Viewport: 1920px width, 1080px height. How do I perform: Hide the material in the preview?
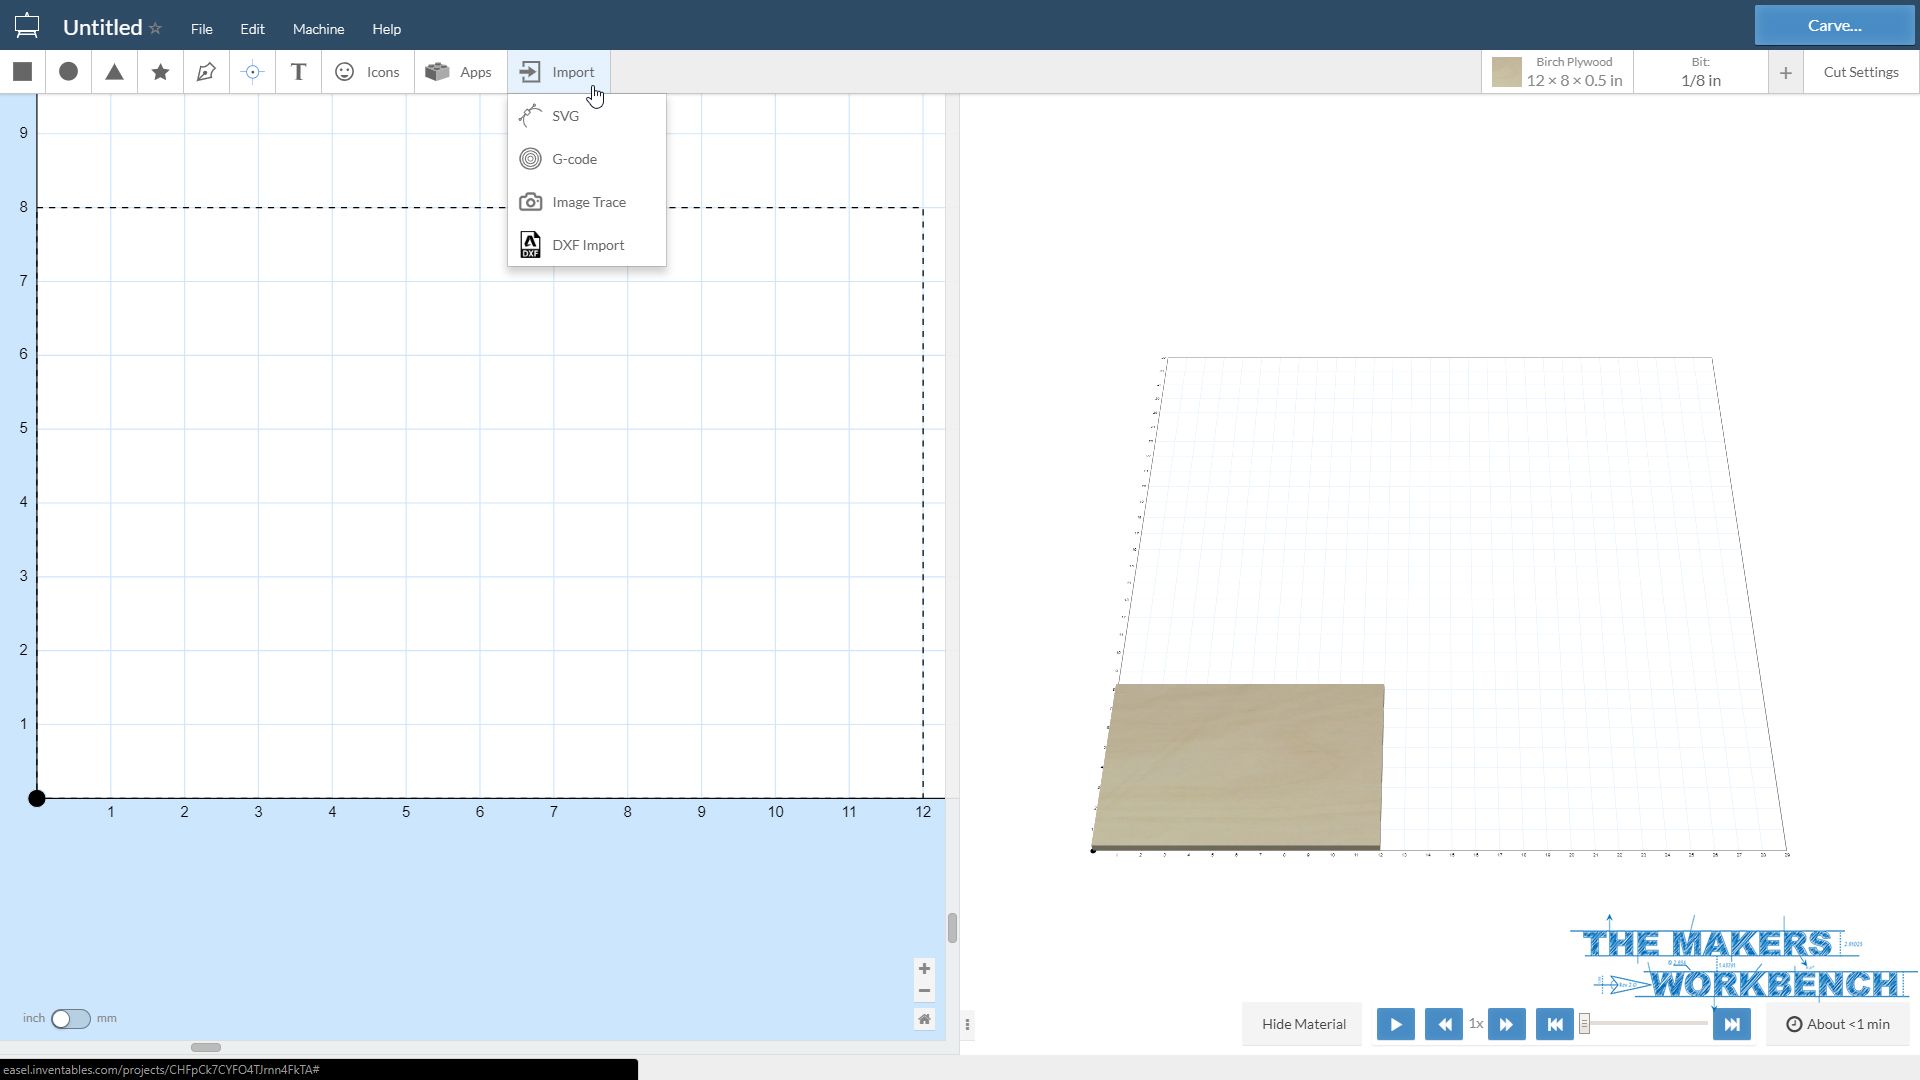[x=1301, y=1023]
